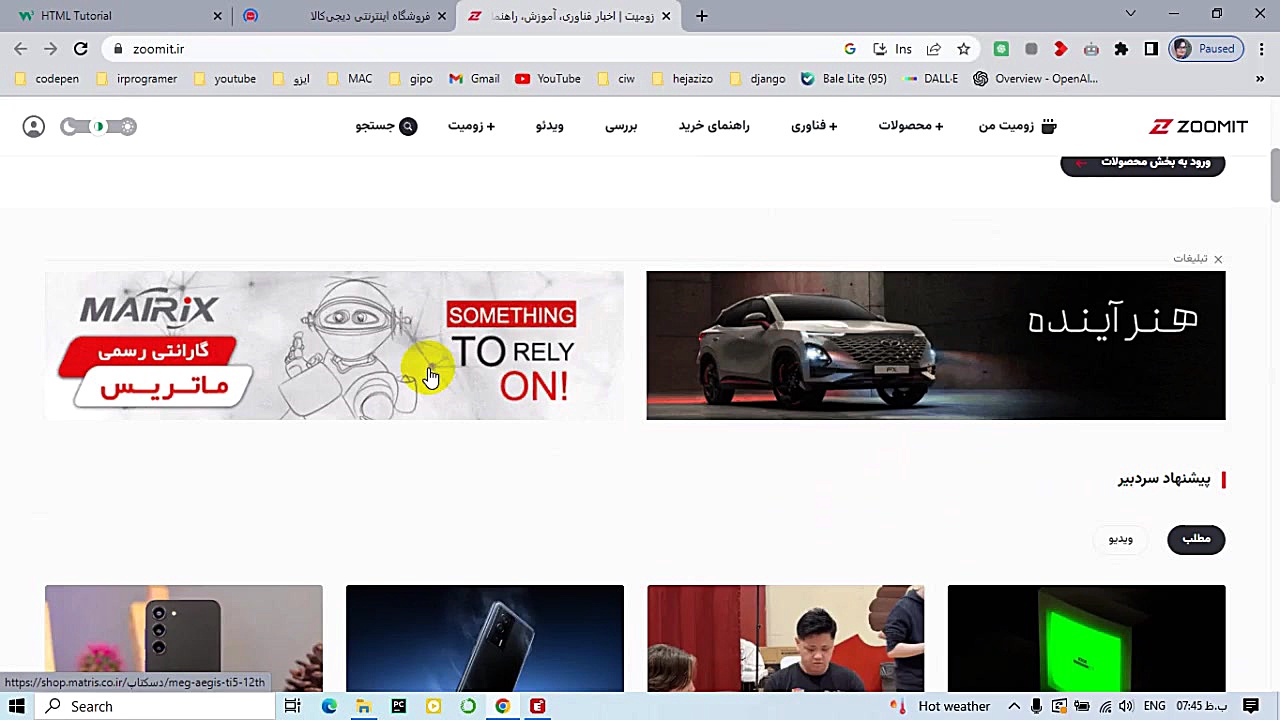Screen dimensions: 1280x720
Task: Switch to the فروشگاه اینترنتی دیجی‌کالا tab
Action: click(x=345, y=16)
